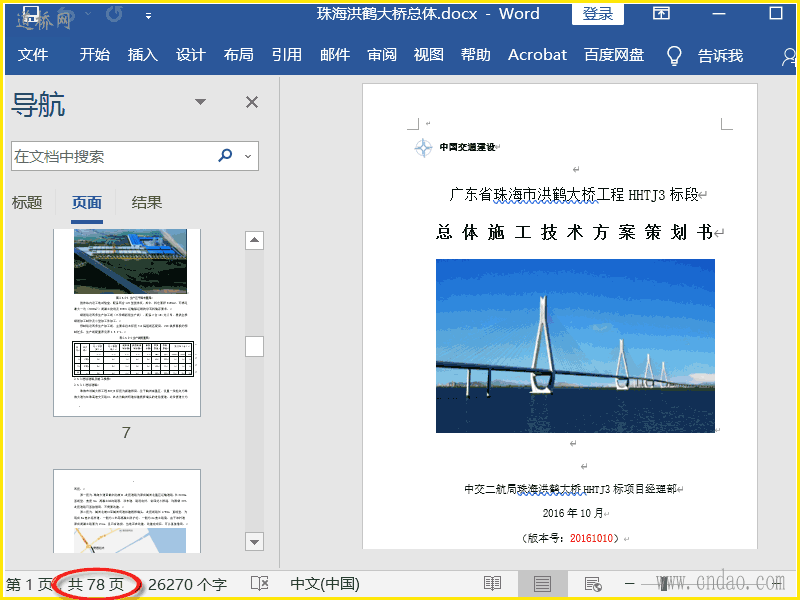Open Quick Access Toolbar customize dropdown
Image resolution: width=800 pixels, height=600 pixels.
(x=148, y=15)
